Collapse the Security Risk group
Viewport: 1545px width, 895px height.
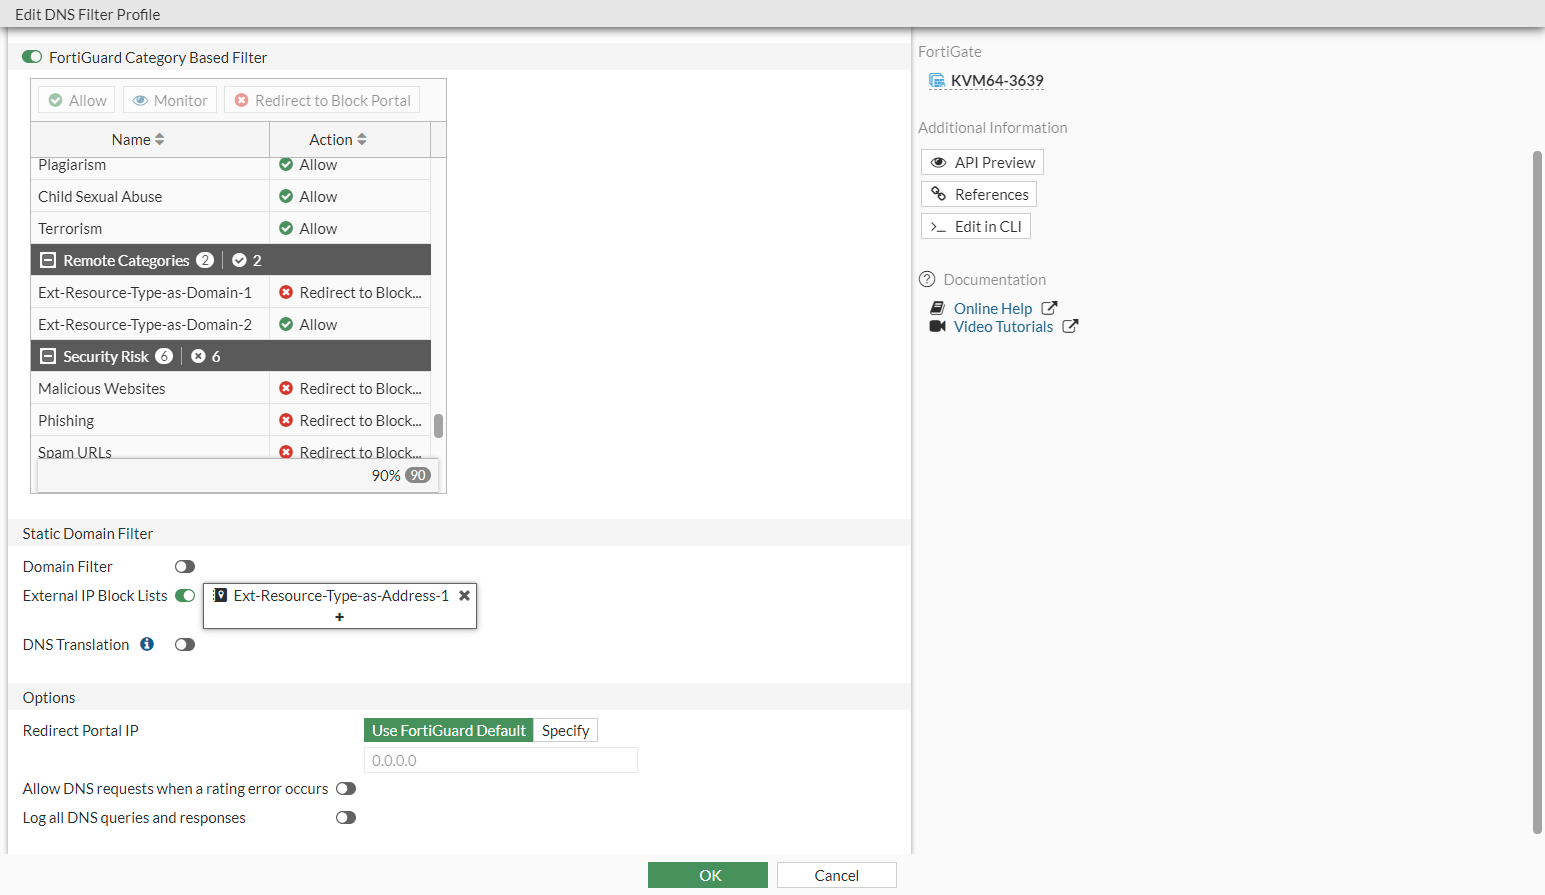48,356
